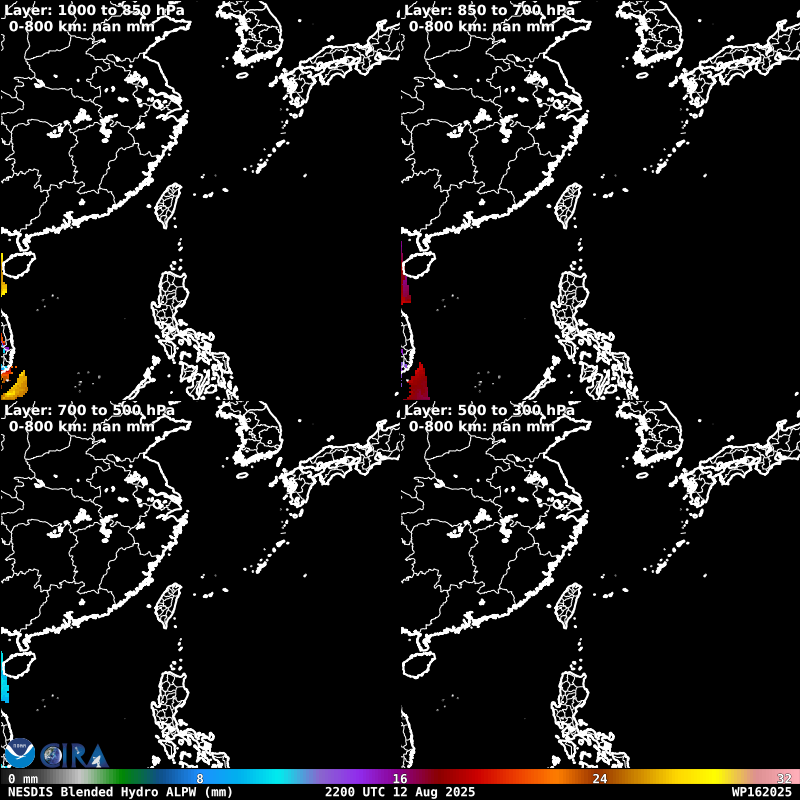The height and width of the screenshot is (800, 800).
Task: Click the 'NESDIS Blended Hydro ALPW (mm)' caption
Action: click(x=120, y=792)
